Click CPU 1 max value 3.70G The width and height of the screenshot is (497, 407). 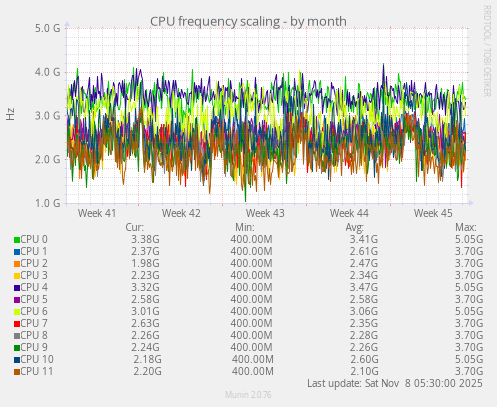coord(469,251)
